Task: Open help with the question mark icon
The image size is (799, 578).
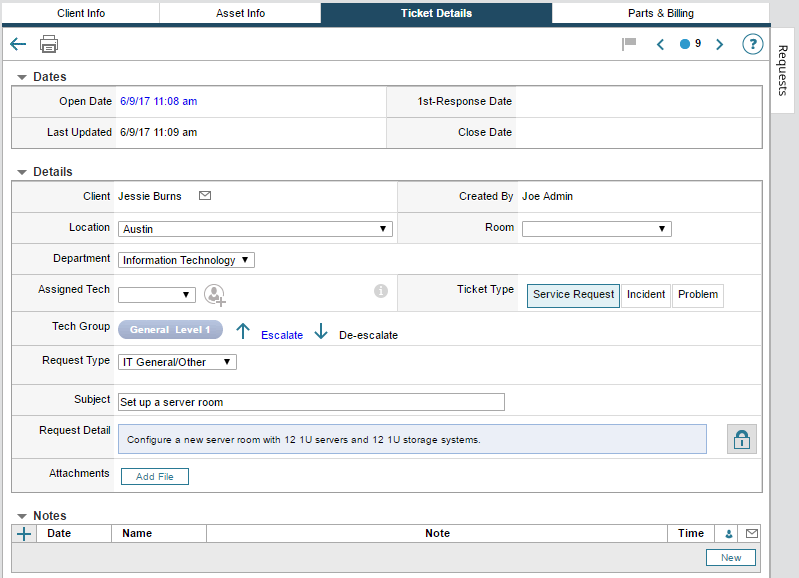Action: [752, 44]
